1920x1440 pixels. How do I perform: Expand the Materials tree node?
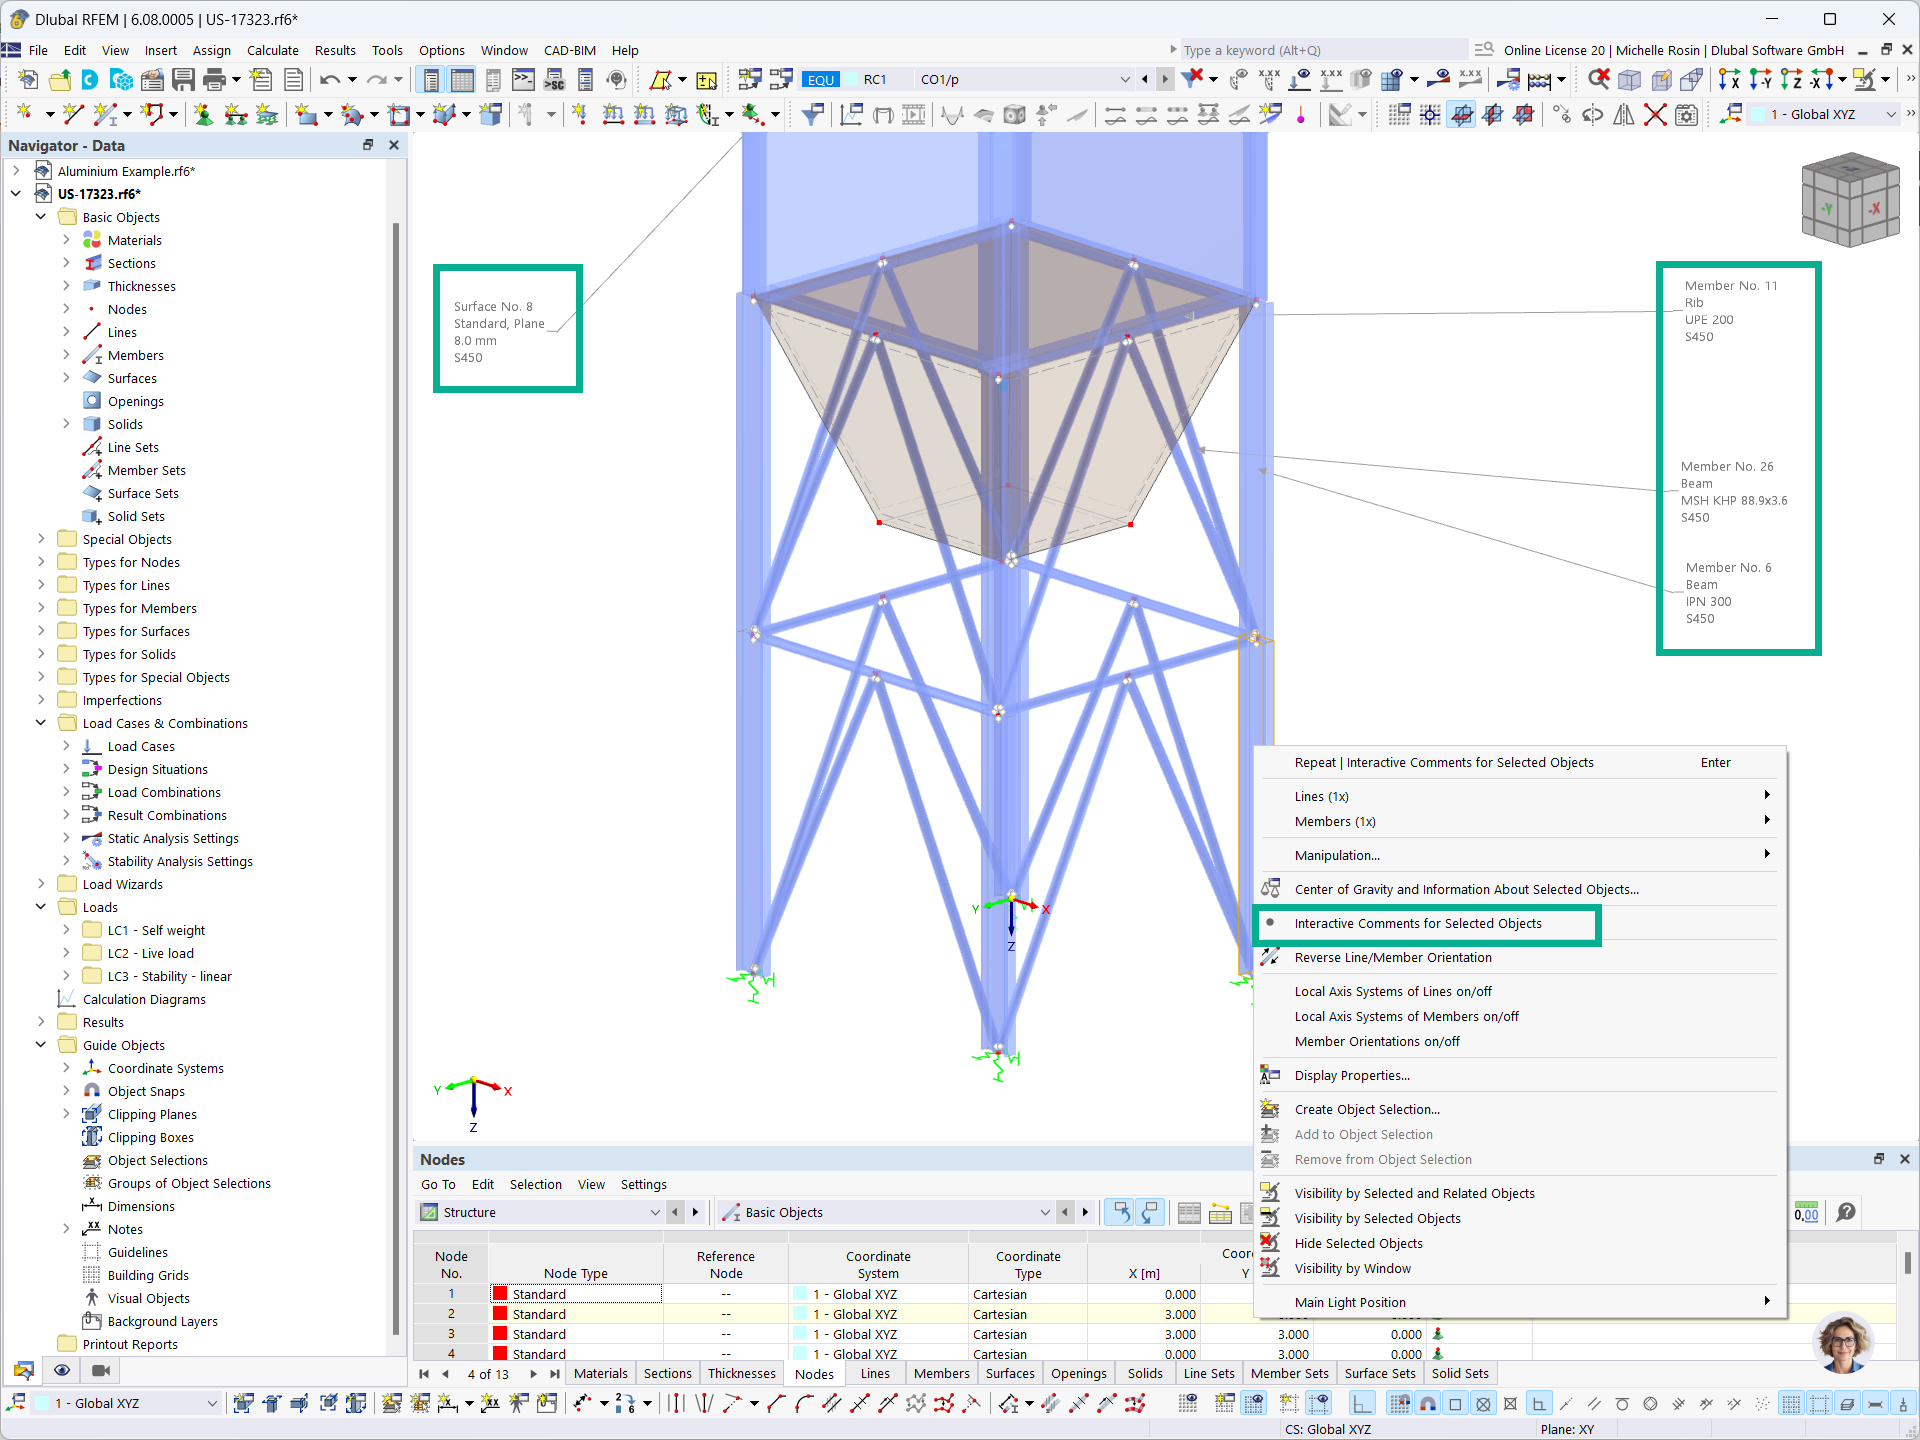pos(66,240)
